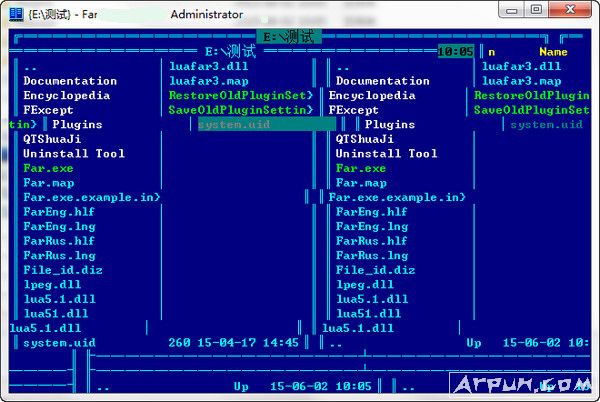Select FarRus.lng in the right panel
Image resolution: width=600 pixels, height=402 pixels.
372,256
